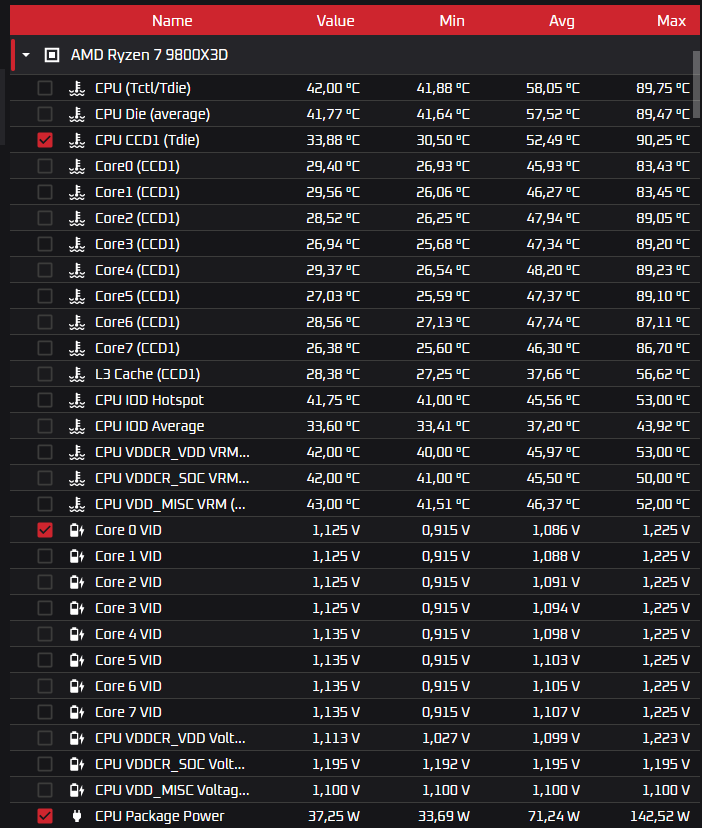Sort by the Value column header
Viewport: 702px width, 828px height.
(x=335, y=21)
